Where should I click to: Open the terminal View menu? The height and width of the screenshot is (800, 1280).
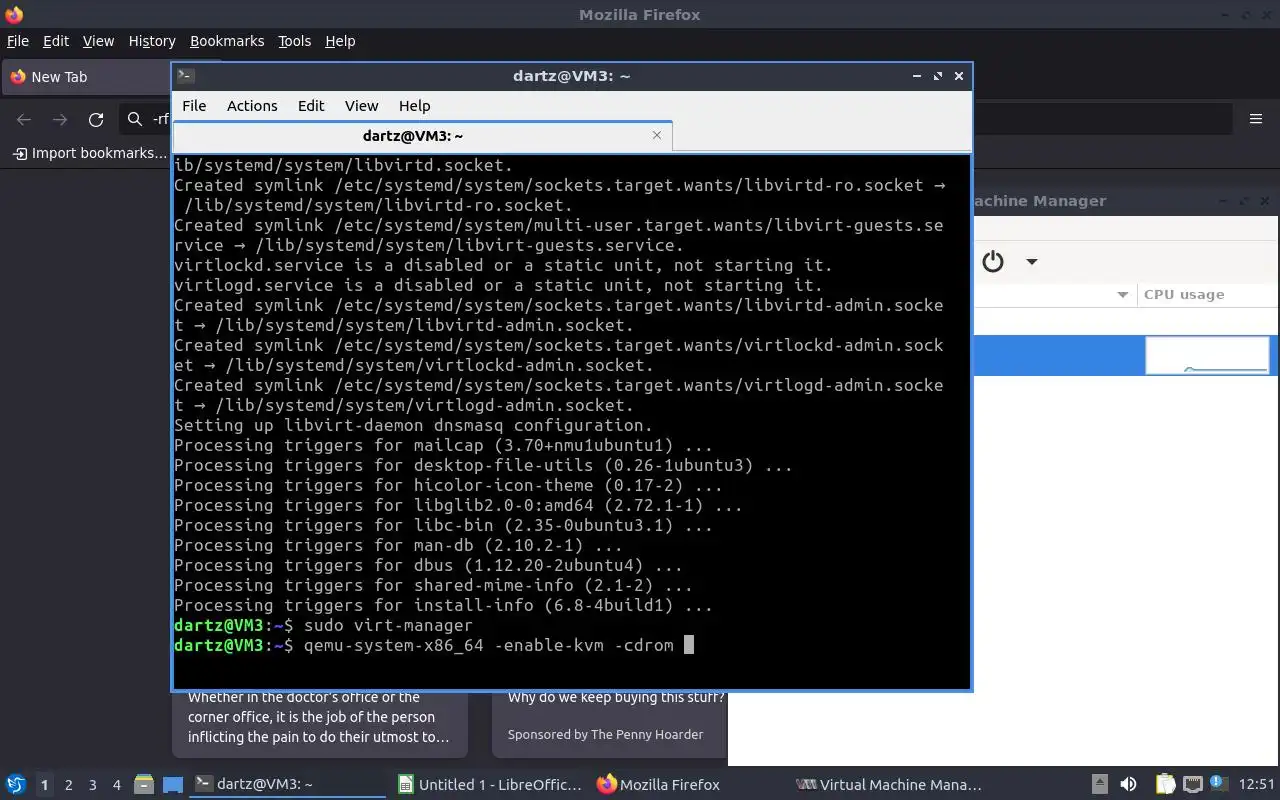click(x=361, y=105)
